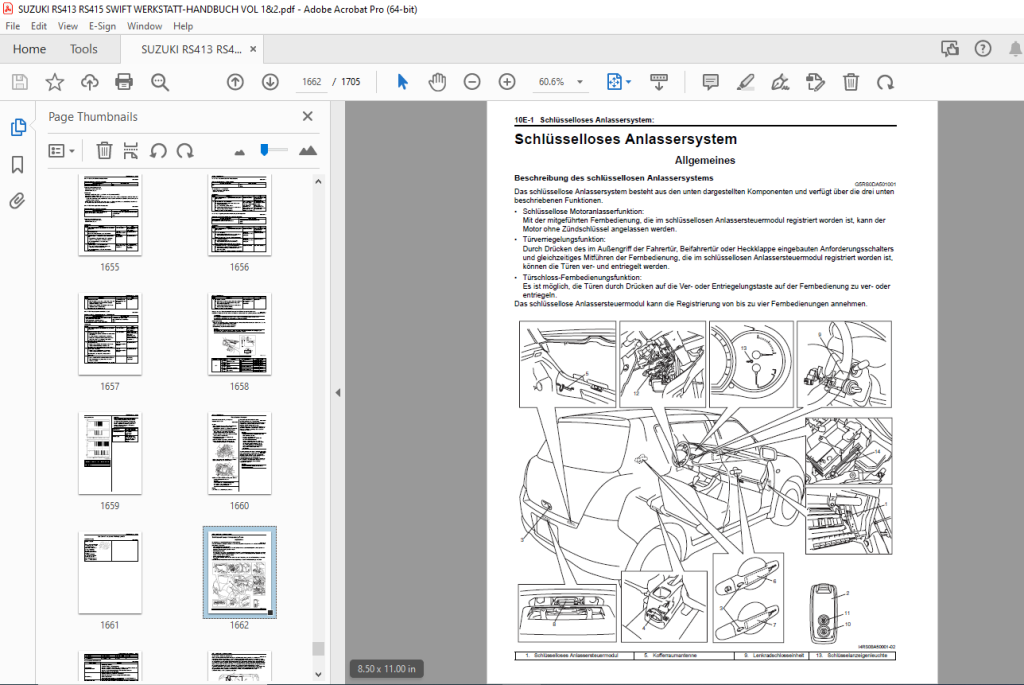Select page 1658 thumbnail
This screenshot has height=685, width=1024.
pyautogui.click(x=239, y=334)
